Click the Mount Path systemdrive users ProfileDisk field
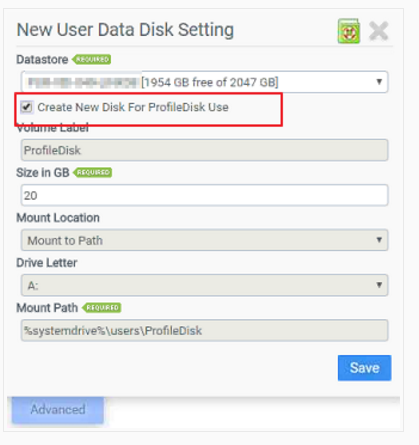 (204, 330)
